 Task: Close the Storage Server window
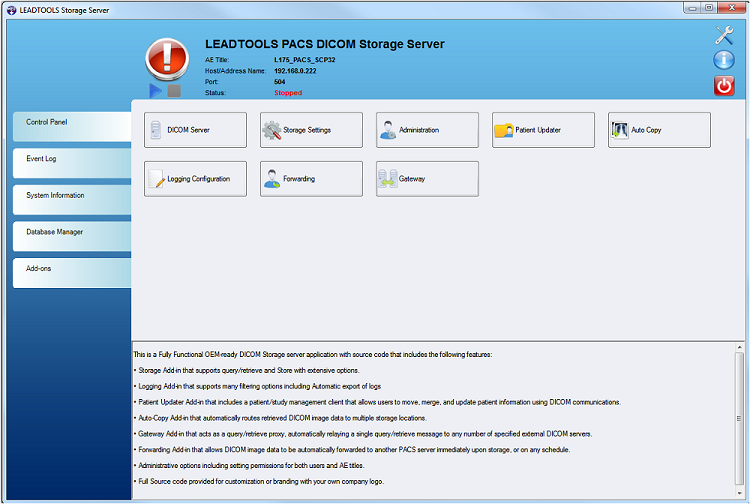point(731,8)
